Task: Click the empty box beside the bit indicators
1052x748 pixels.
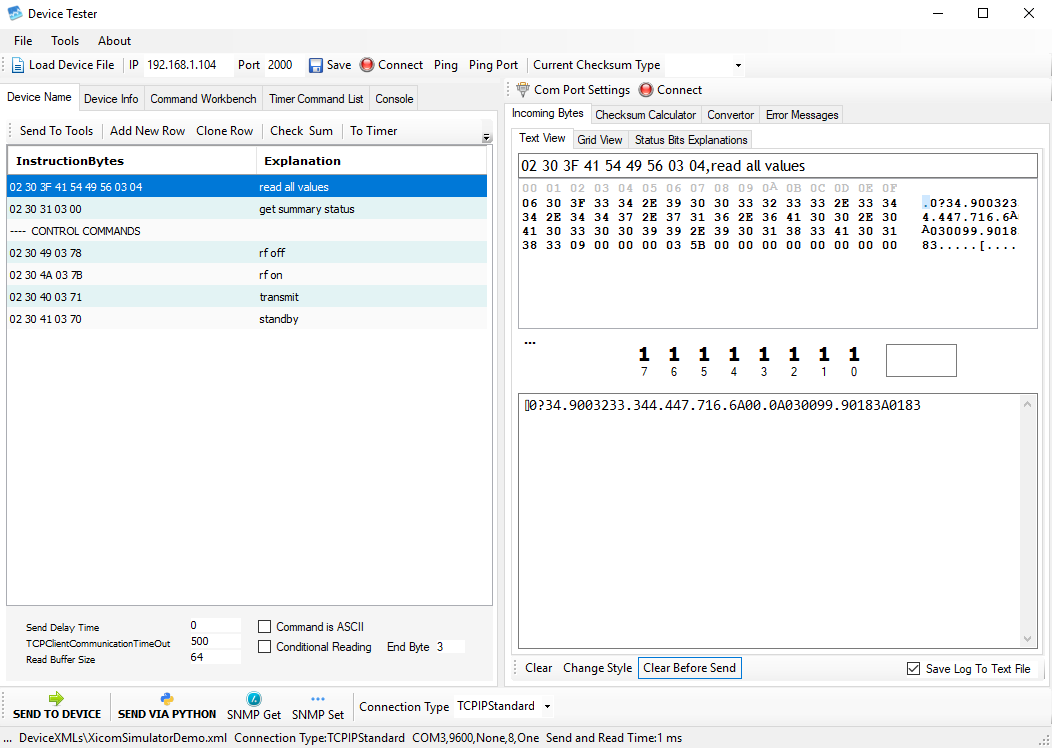Action: point(921,361)
